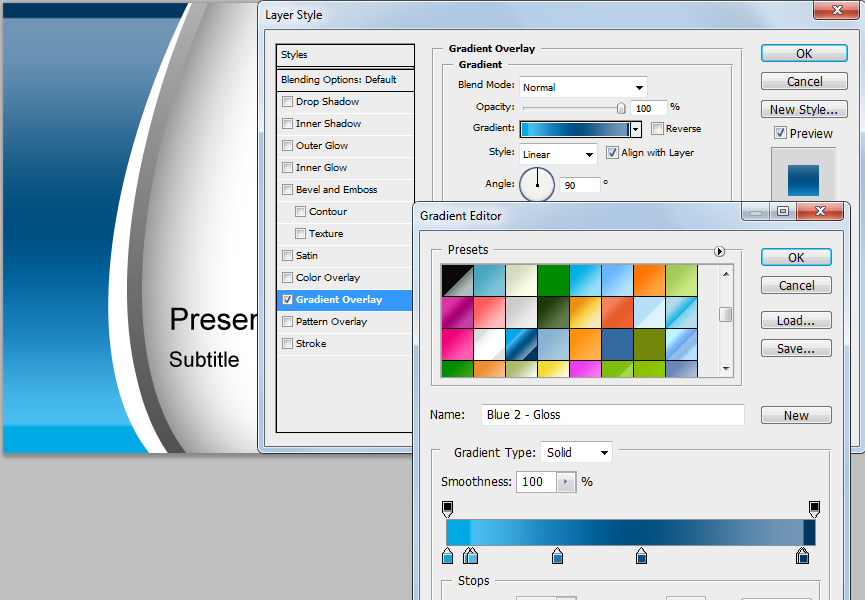Click the layer style preview thumbnail
Screen dimensions: 865x600
805,180
